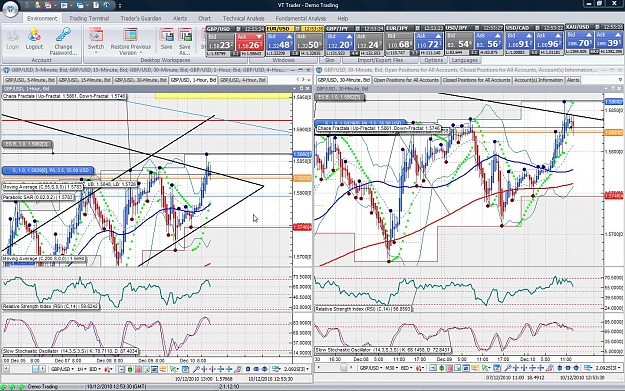Click GBP/USD red Ask price button
Screen dimensions: 625x391
point(249,41)
